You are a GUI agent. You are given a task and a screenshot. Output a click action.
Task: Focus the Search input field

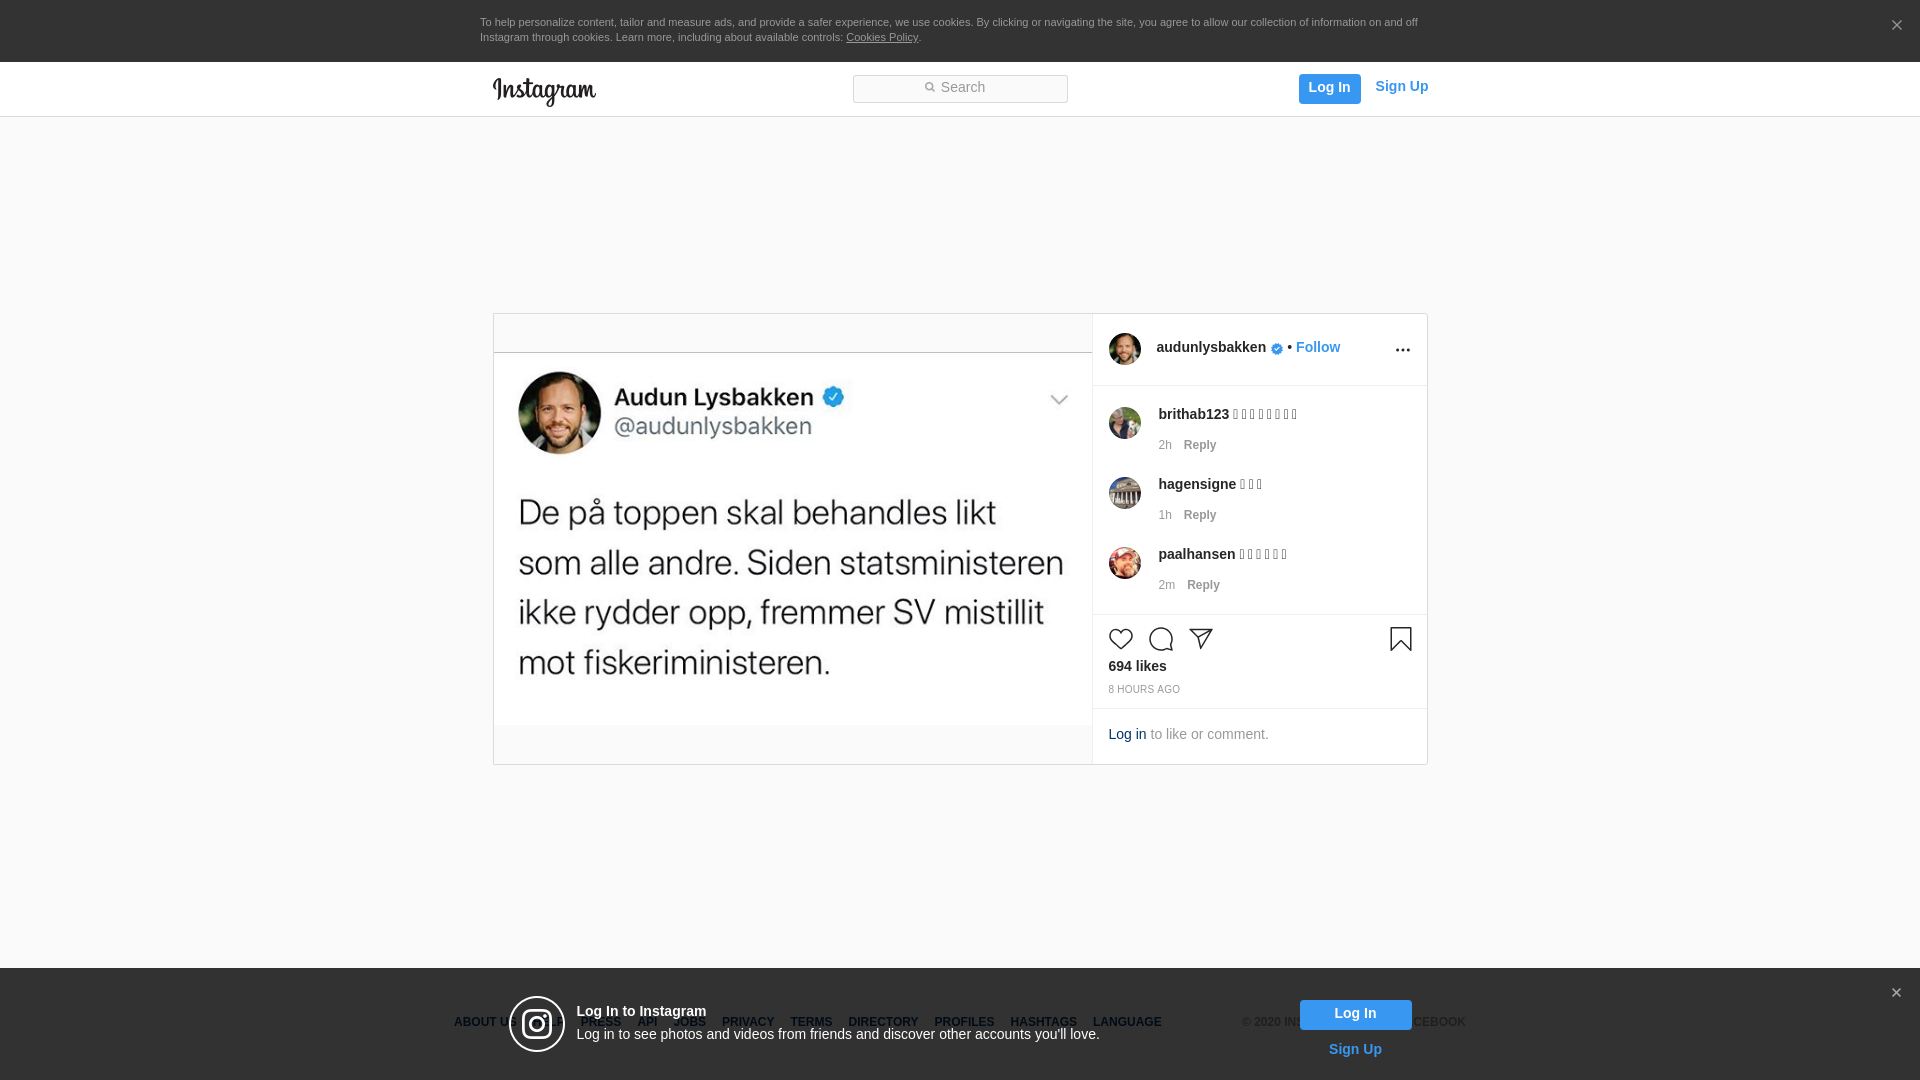tap(960, 88)
